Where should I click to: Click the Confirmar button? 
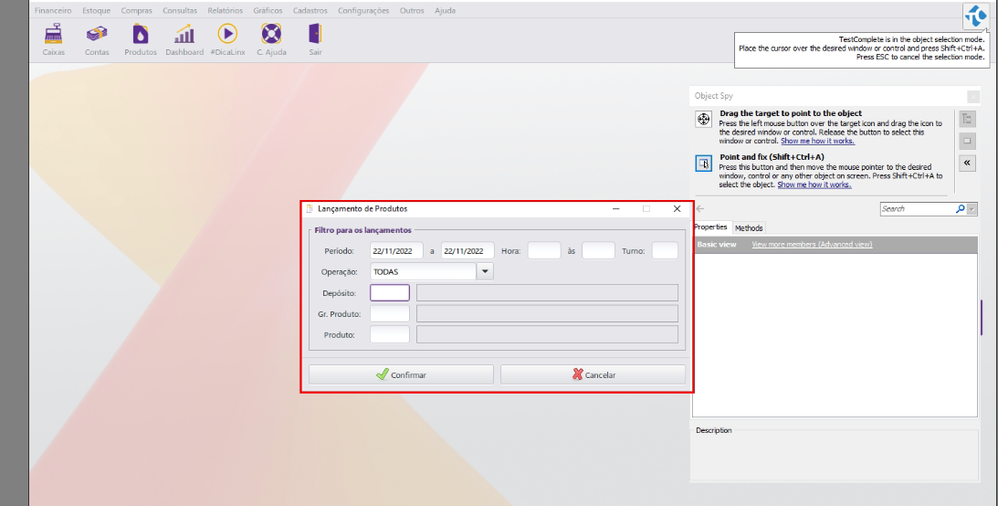tap(401, 375)
